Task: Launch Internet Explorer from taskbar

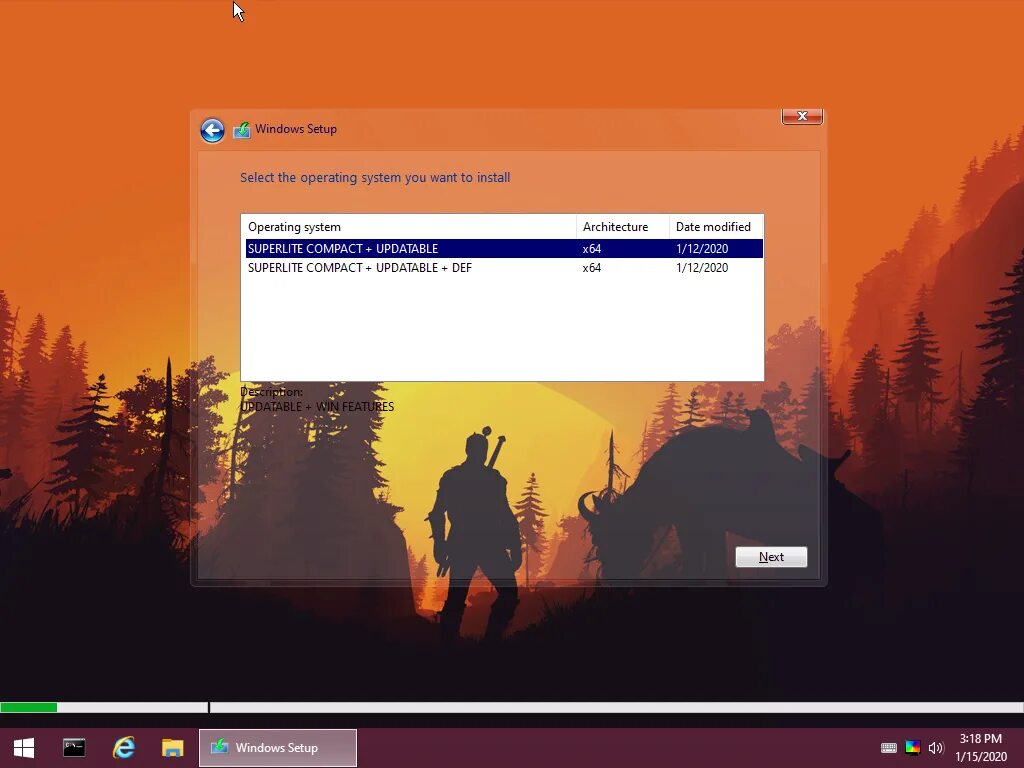Action: [x=123, y=748]
